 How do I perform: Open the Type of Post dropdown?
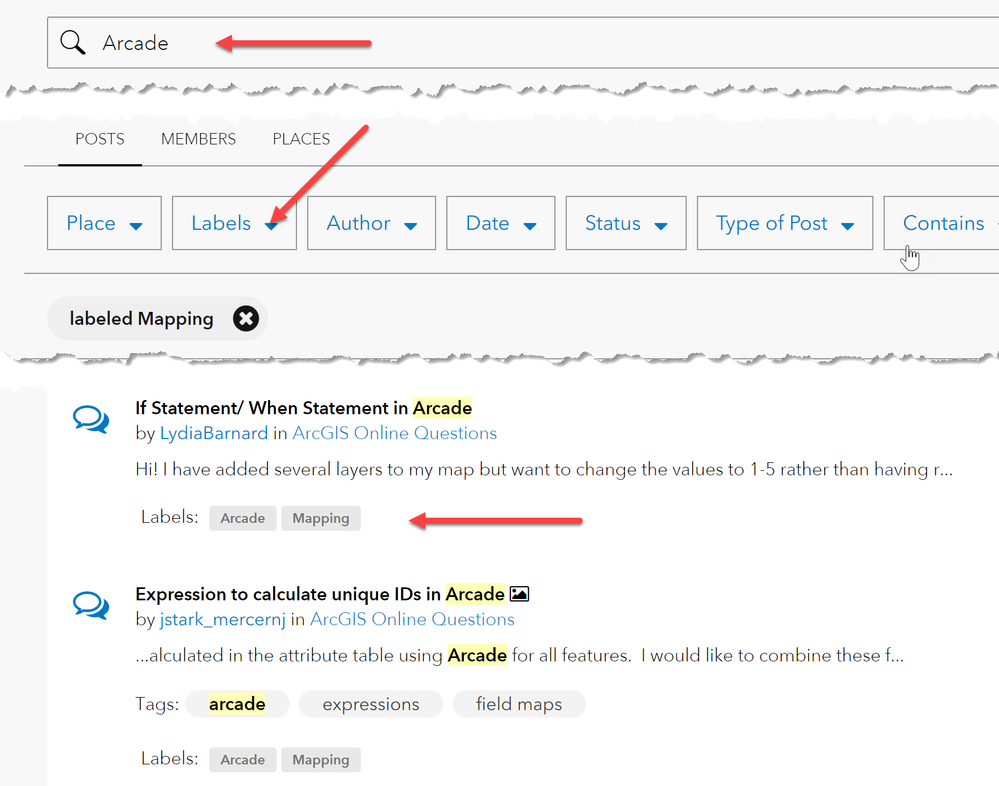785,223
